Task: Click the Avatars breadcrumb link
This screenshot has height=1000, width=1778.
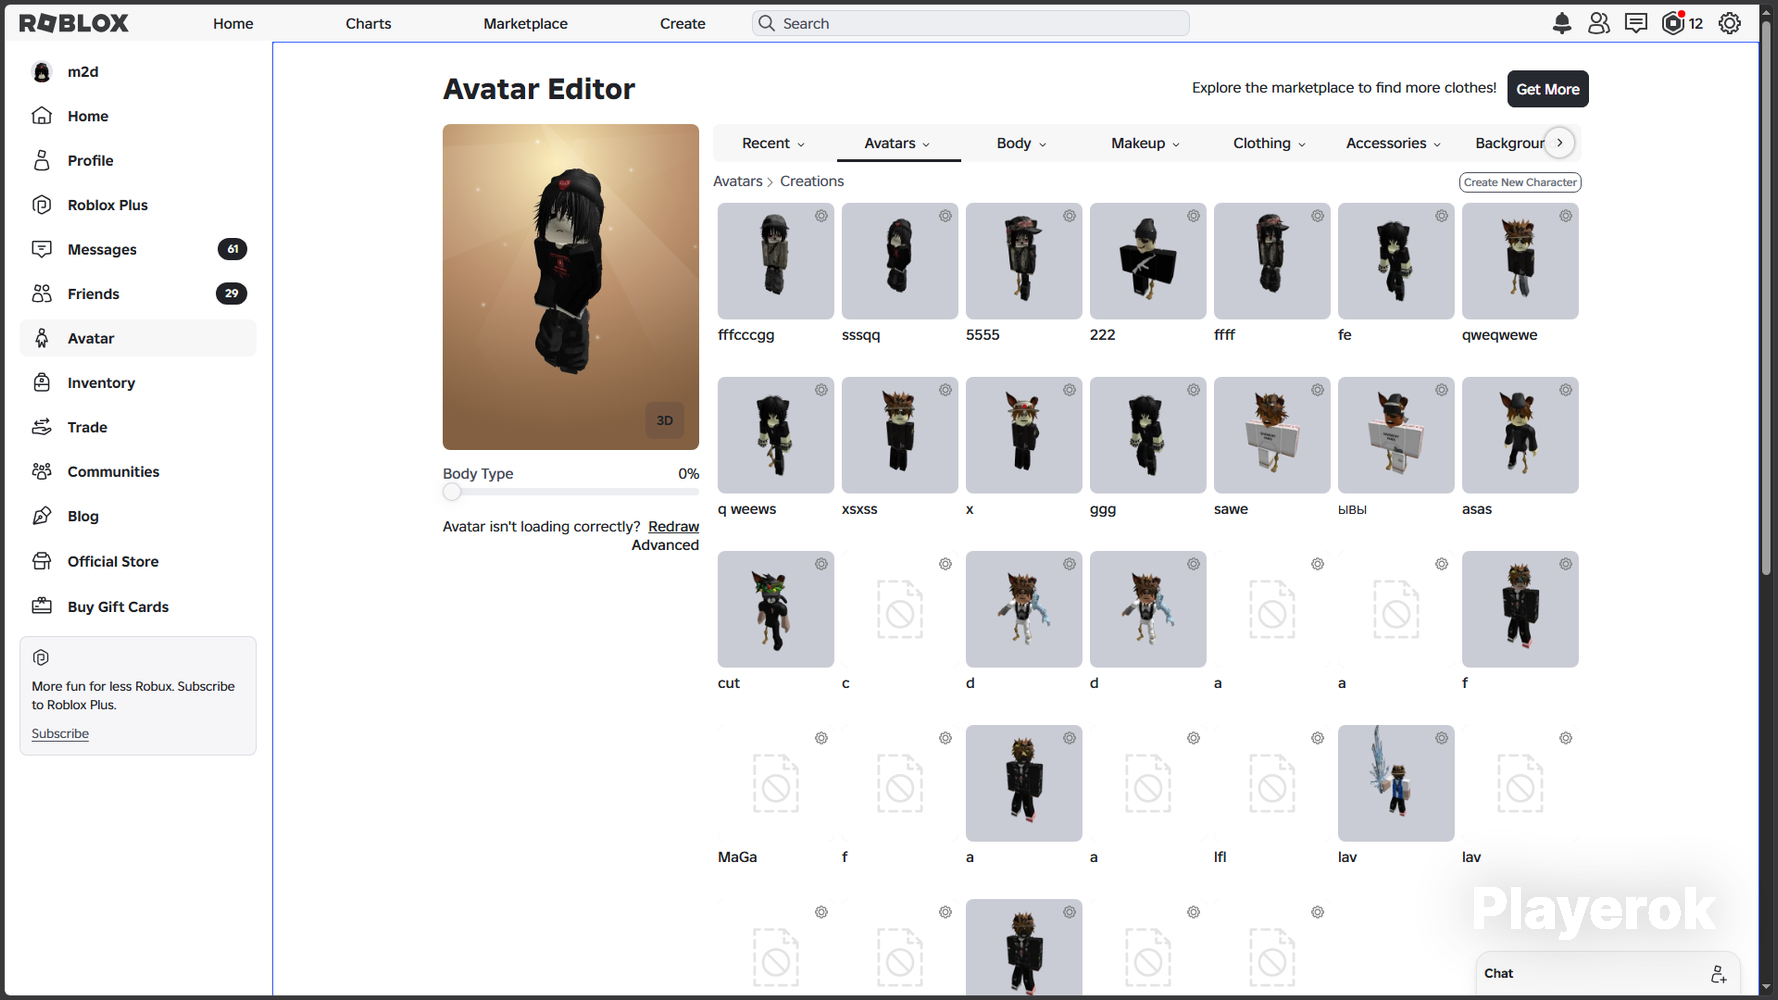Action: pyautogui.click(x=738, y=181)
